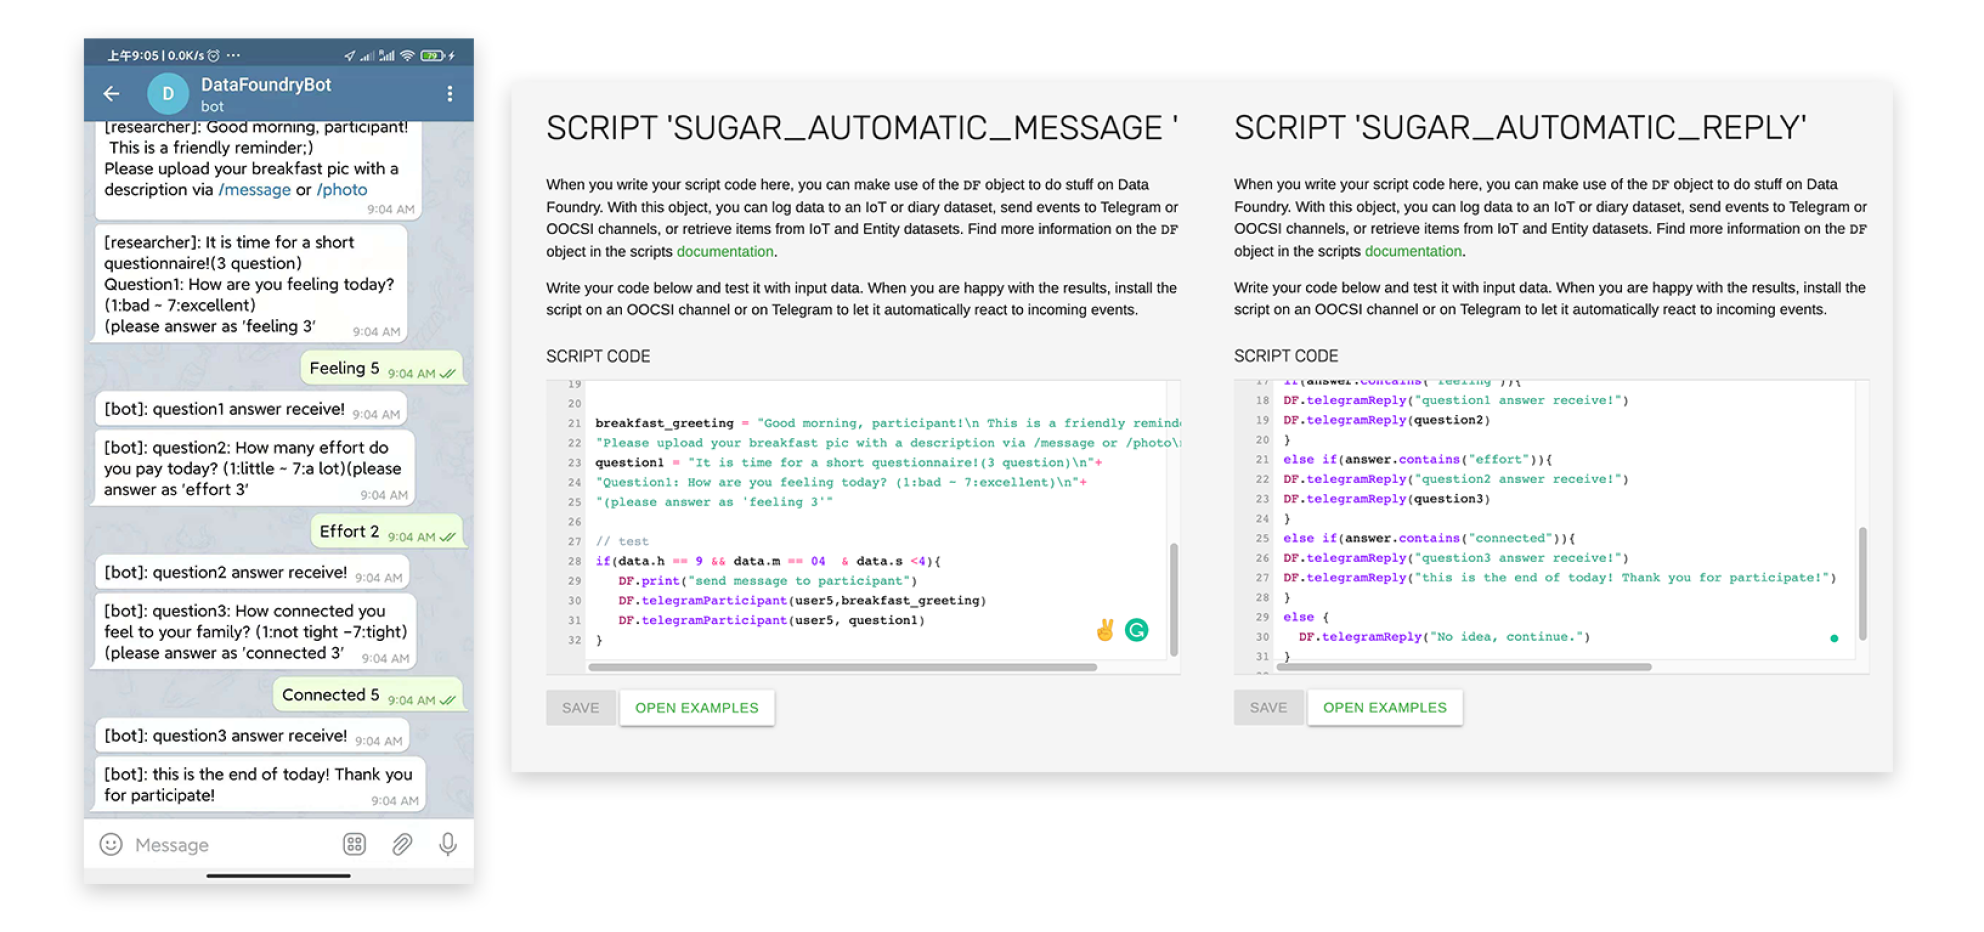
Task: Click the /photo command link in chat
Action: click(x=341, y=190)
